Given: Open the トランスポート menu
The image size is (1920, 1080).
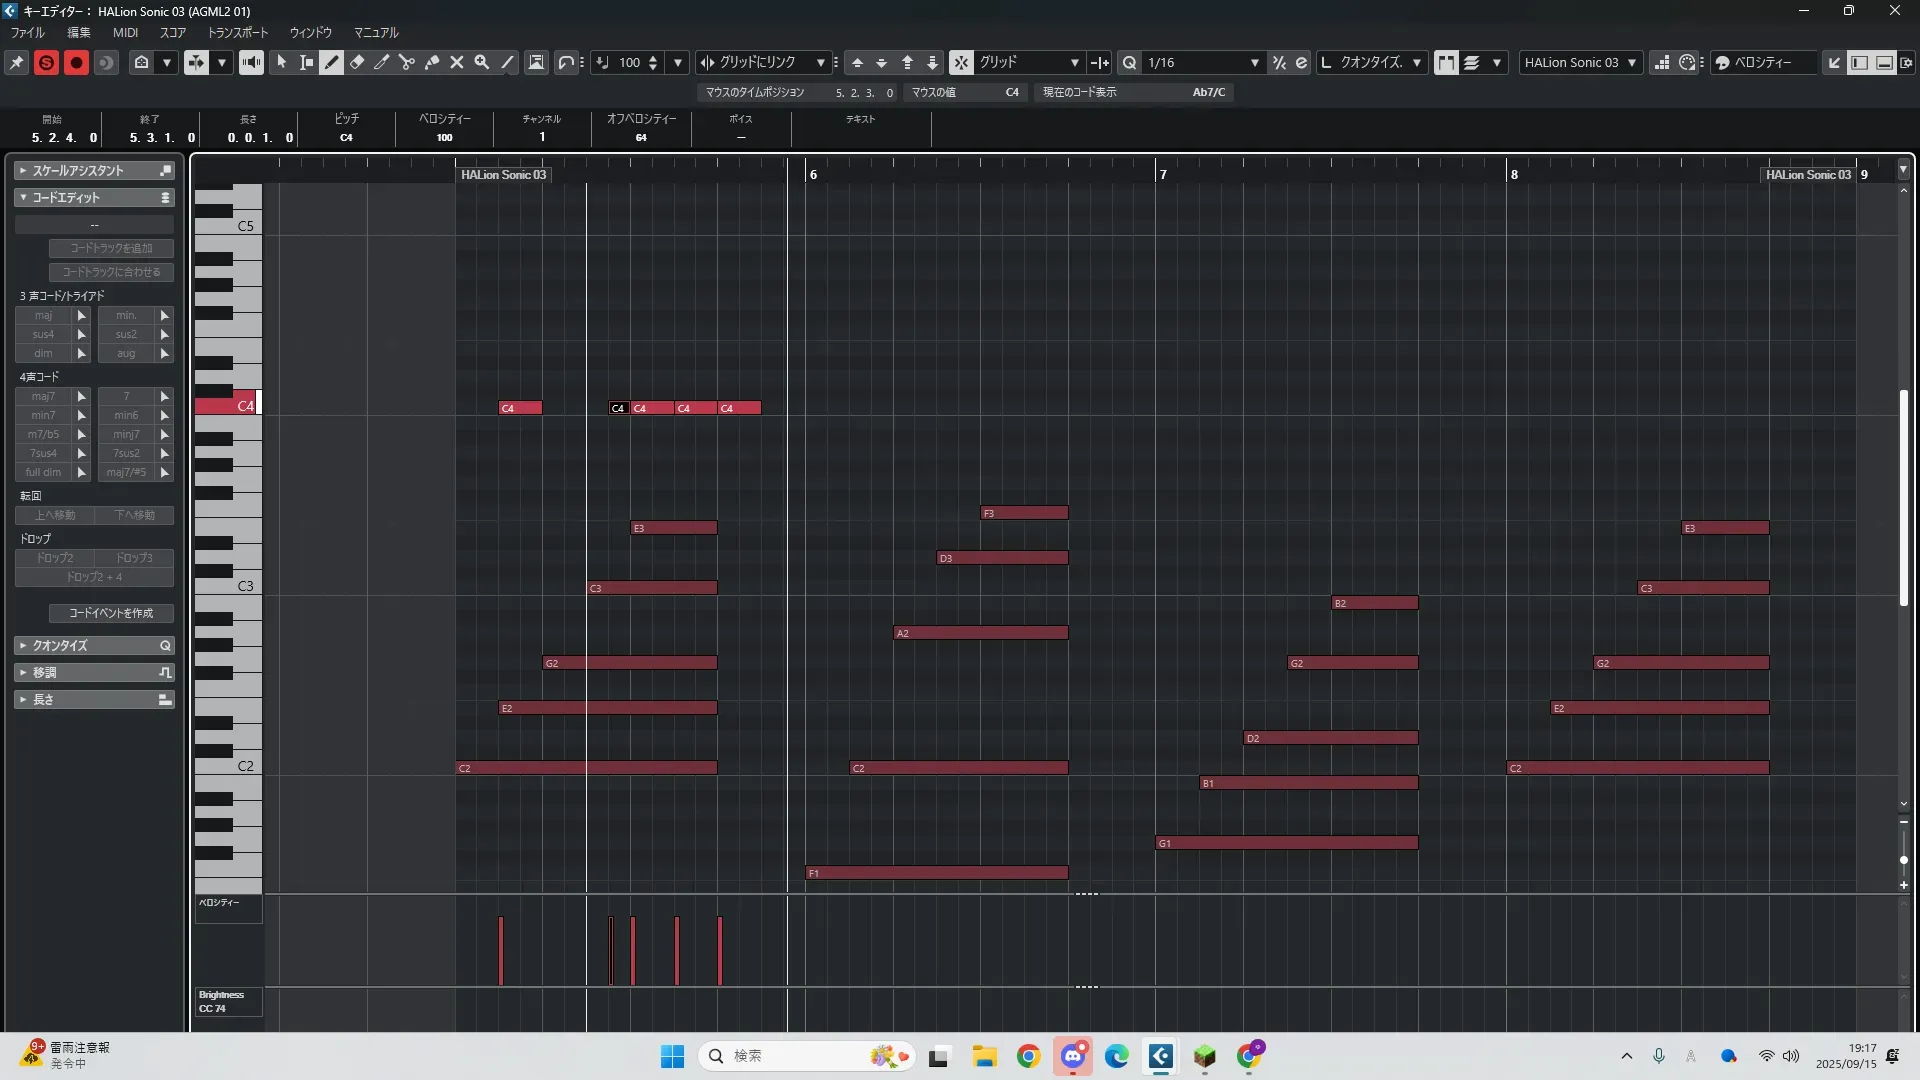Looking at the screenshot, I should pyautogui.click(x=238, y=32).
